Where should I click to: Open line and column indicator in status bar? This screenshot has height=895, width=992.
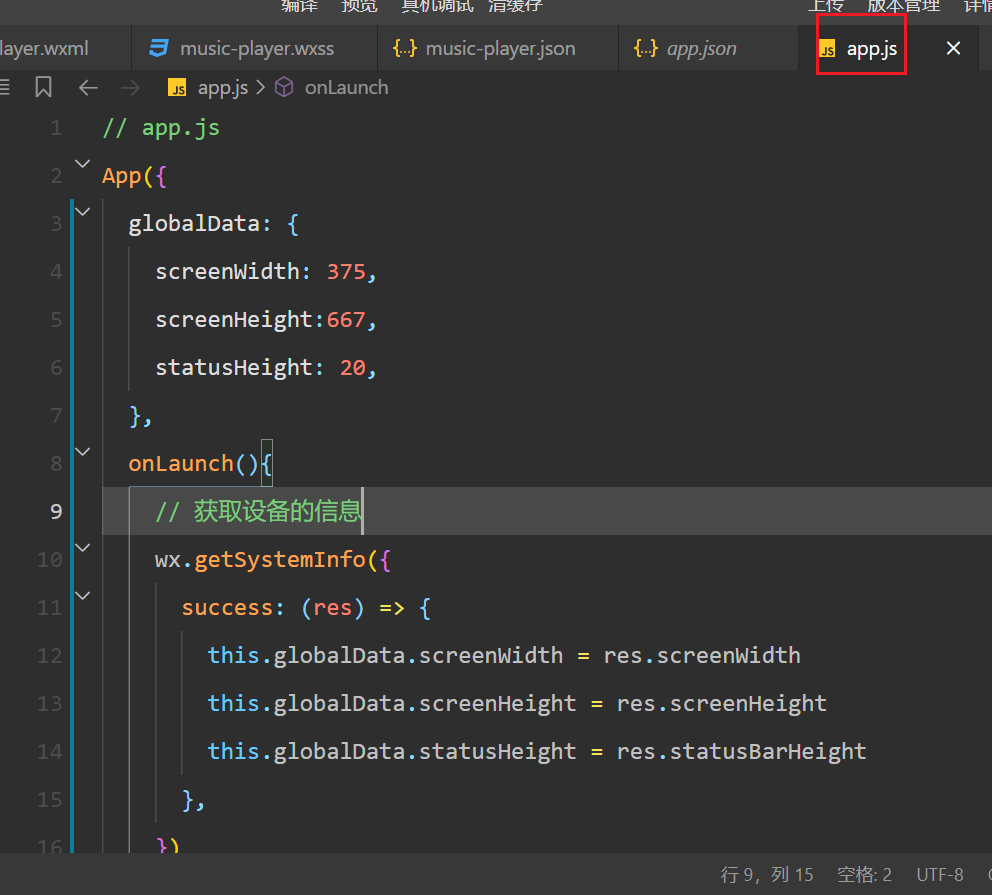click(767, 875)
